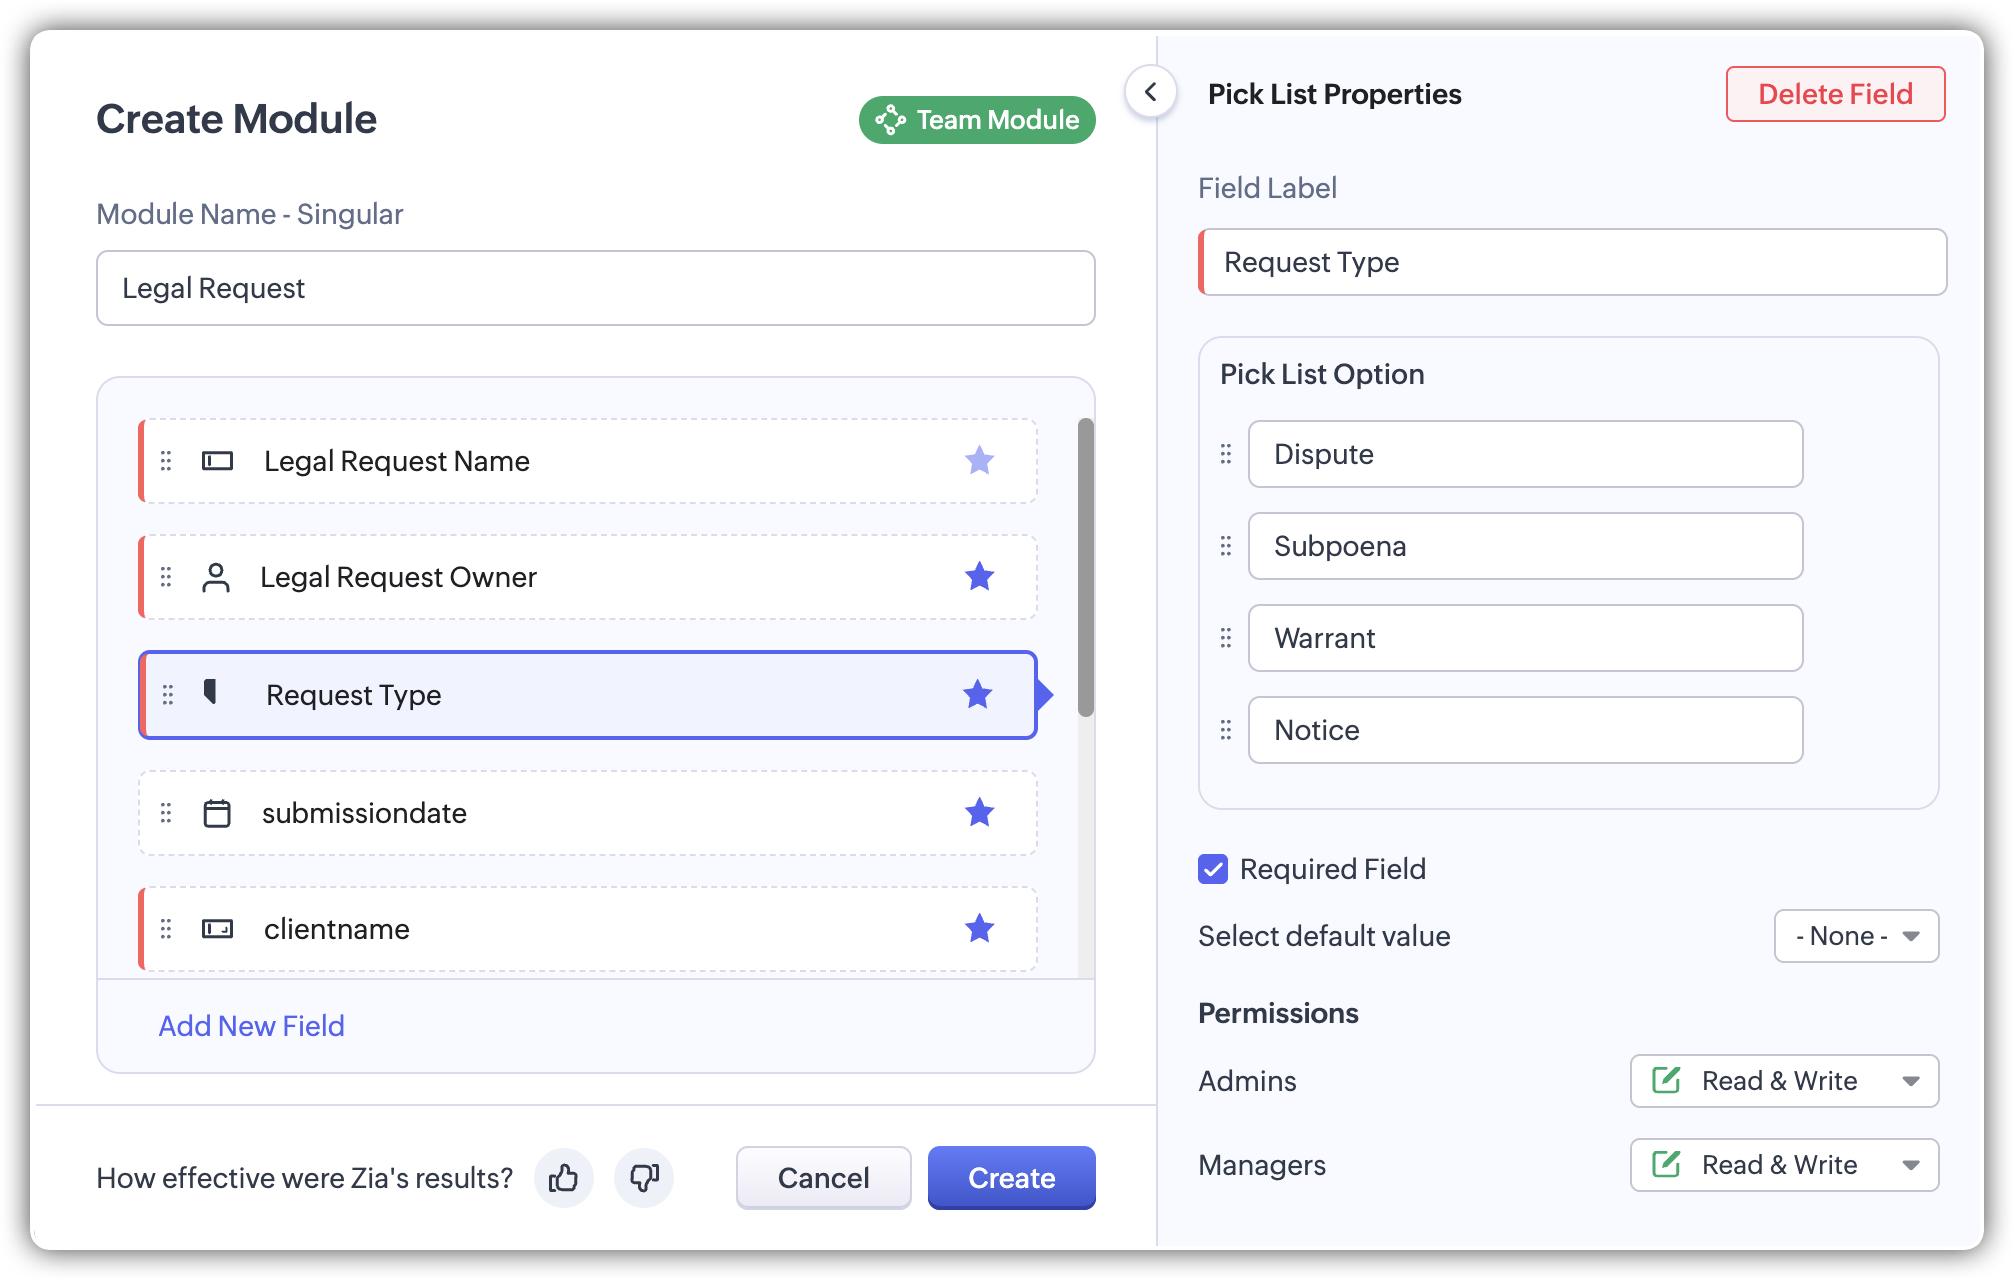Screen dimensions: 2014x1280
Task: Open Admins permission dropdown
Action: [x=1784, y=1081]
